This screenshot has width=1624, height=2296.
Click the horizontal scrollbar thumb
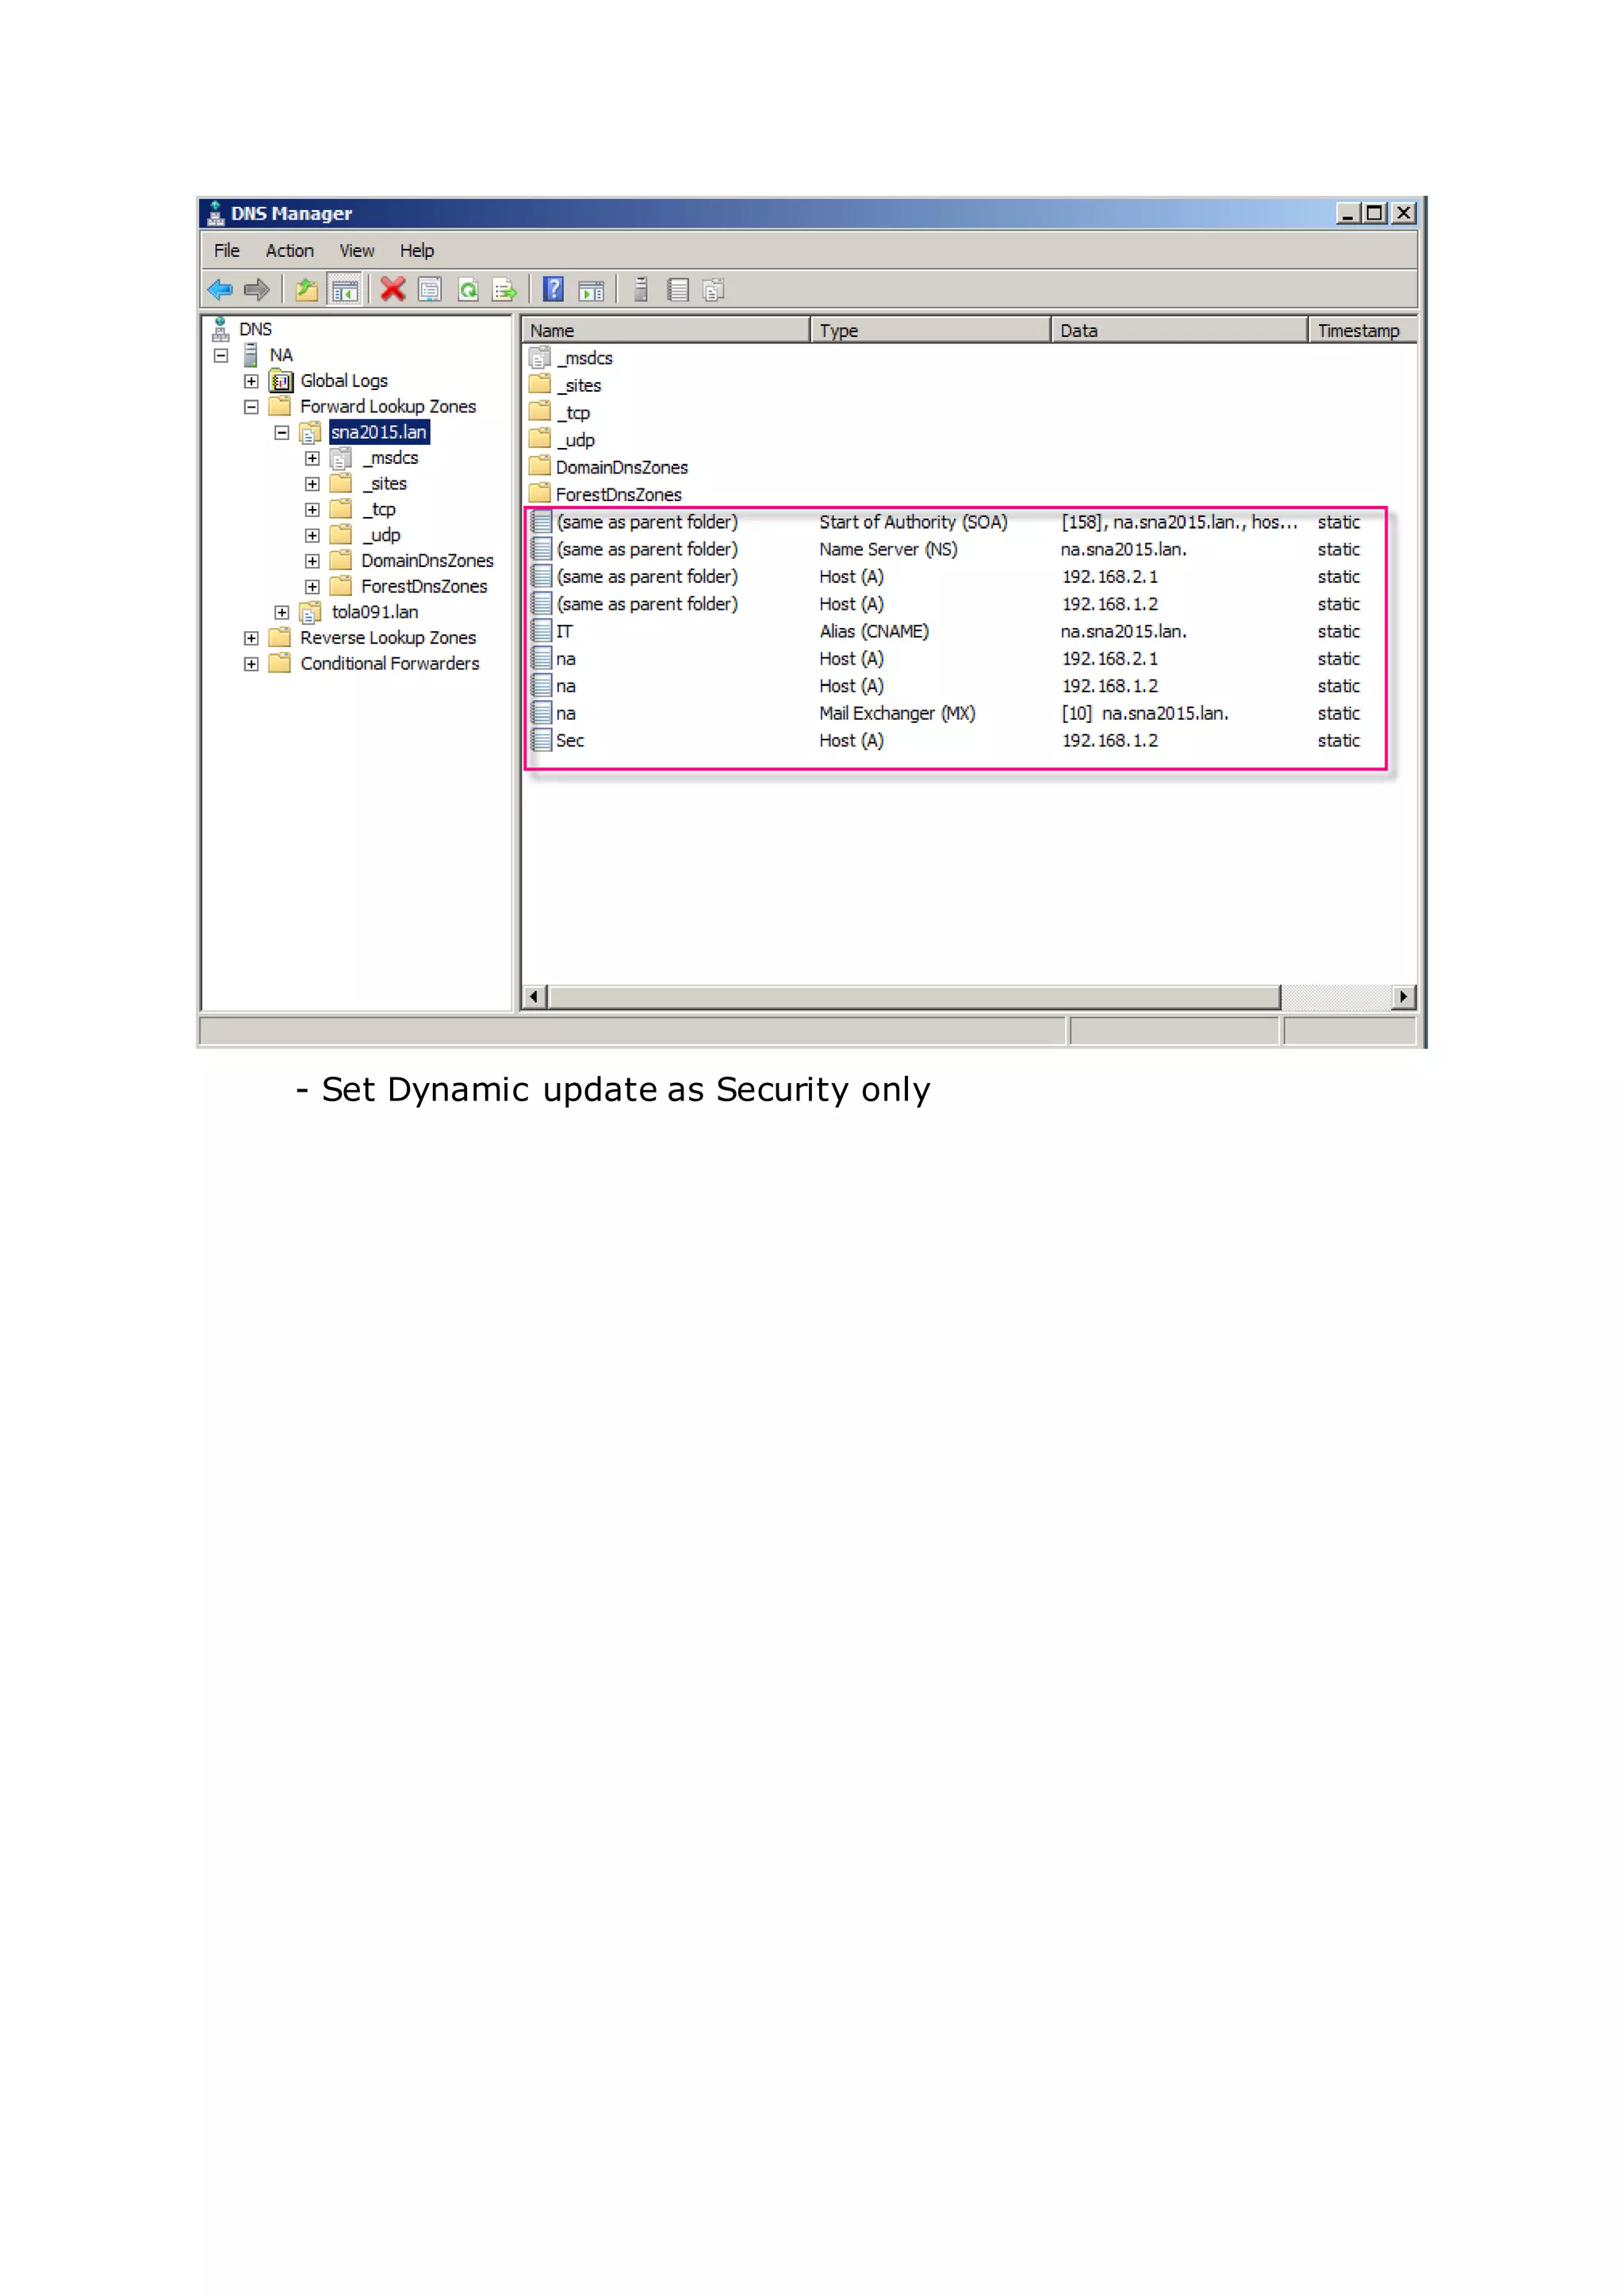coord(914,996)
